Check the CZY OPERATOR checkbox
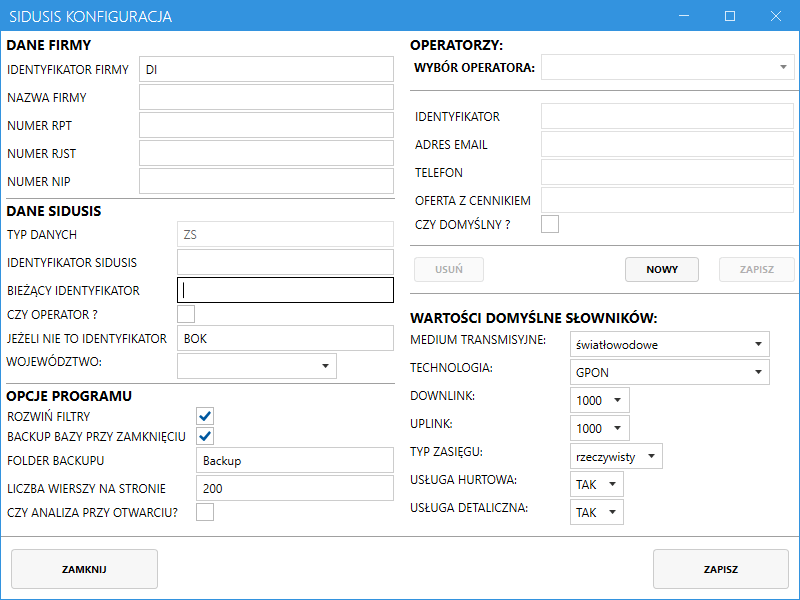The height and width of the screenshot is (600, 800). pyautogui.click(x=186, y=314)
